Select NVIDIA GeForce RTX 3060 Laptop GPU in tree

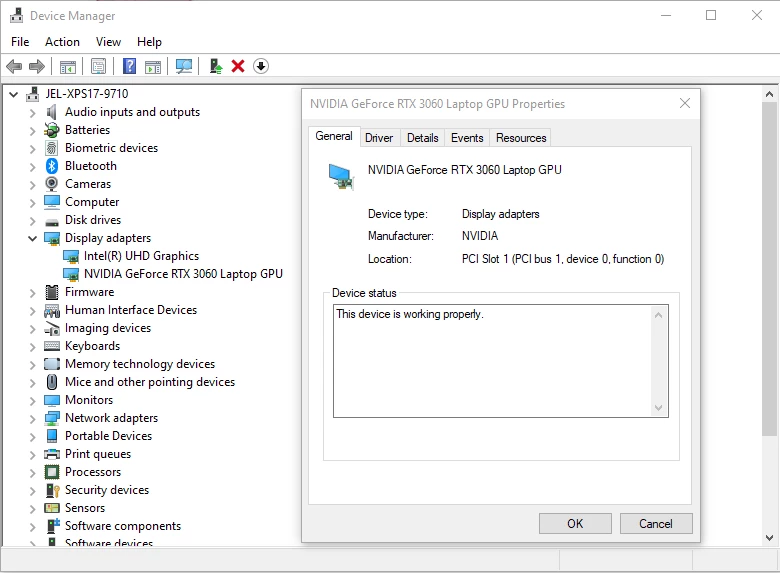[183, 274]
